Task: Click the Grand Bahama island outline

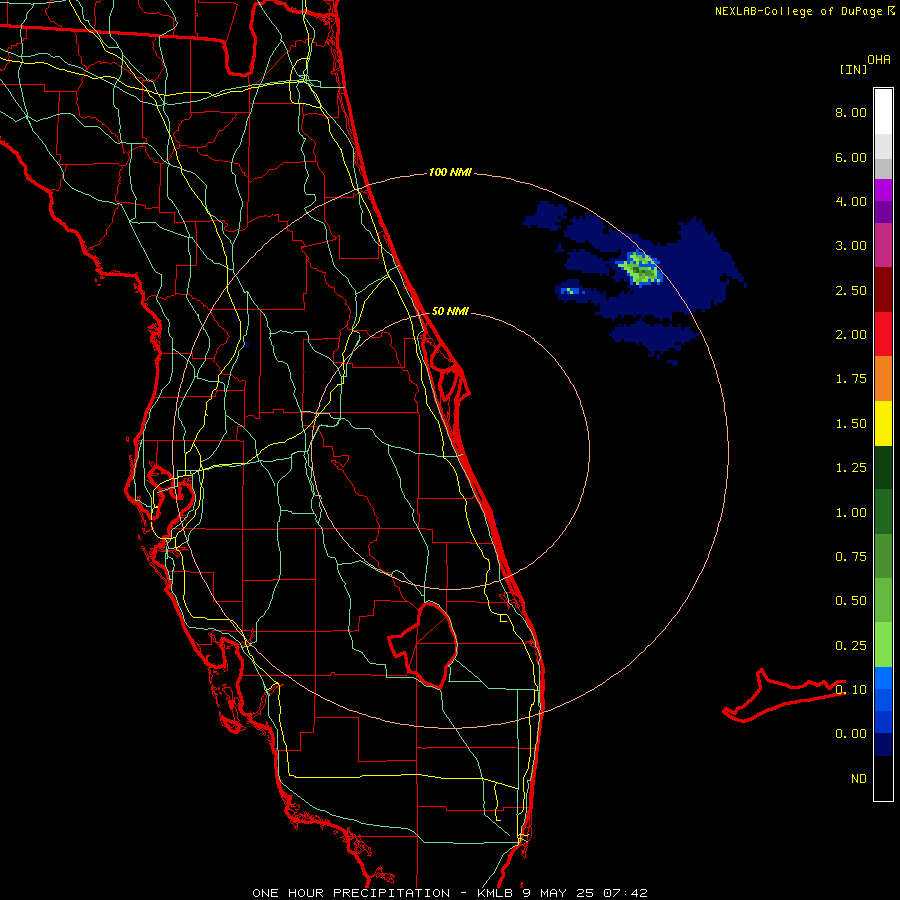Action: tap(783, 696)
